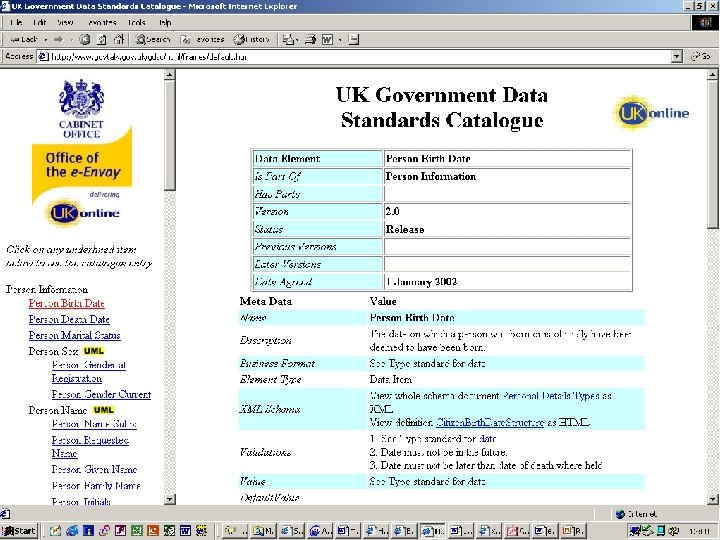Screen dimensions: 720x540
Task: Open the Person Marital Status link
Action: [x=74, y=335]
